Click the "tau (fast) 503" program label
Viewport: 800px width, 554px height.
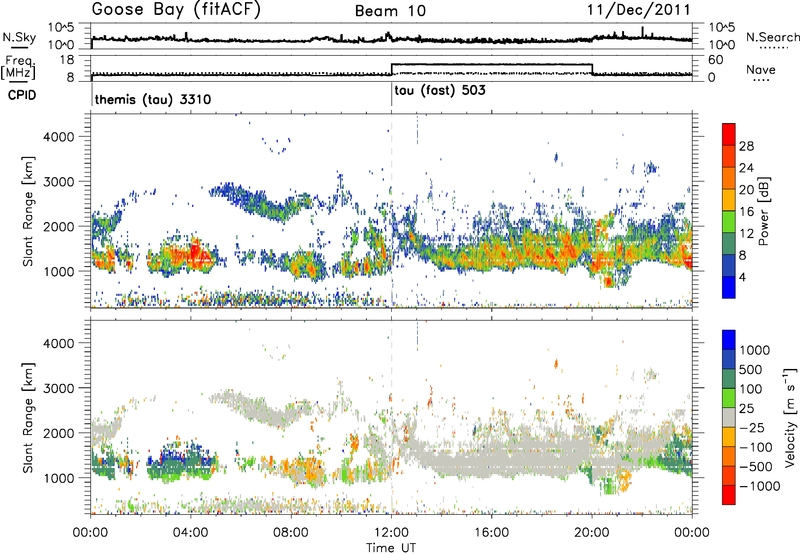pyautogui.click(x=440, y=91)
